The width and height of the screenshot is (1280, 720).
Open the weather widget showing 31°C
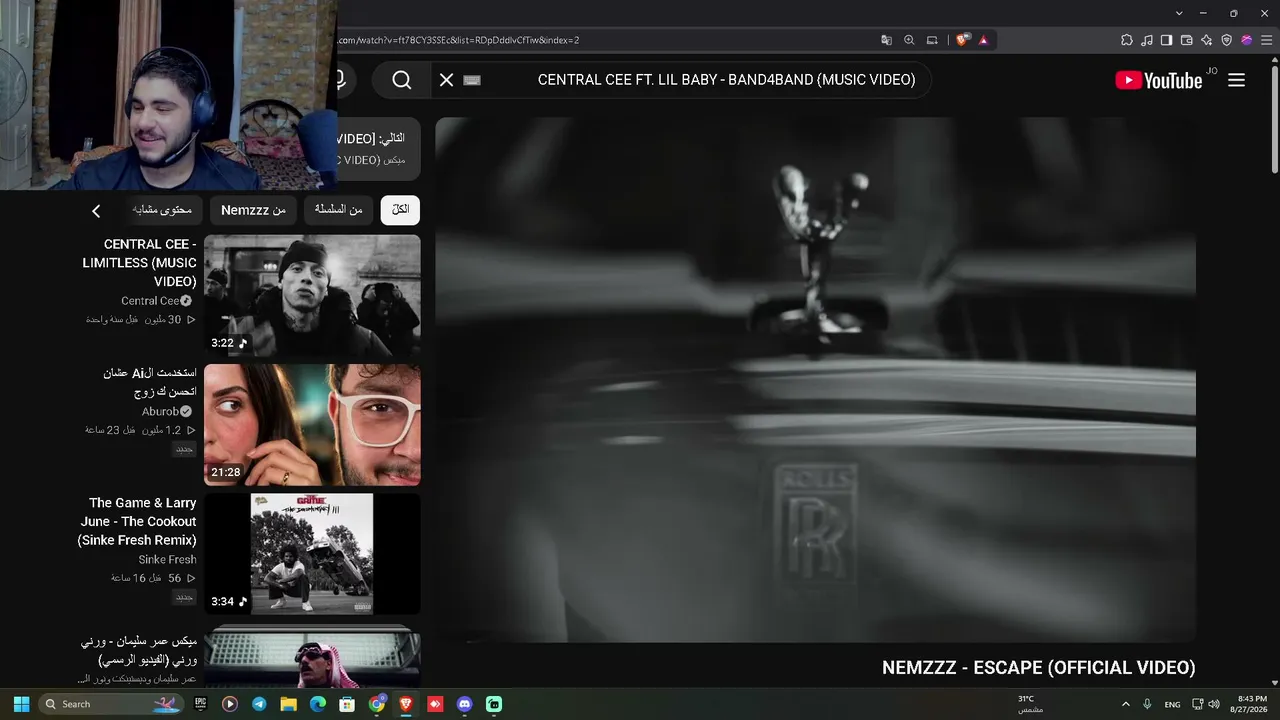pyautogui.click(x=1029, y=704)
